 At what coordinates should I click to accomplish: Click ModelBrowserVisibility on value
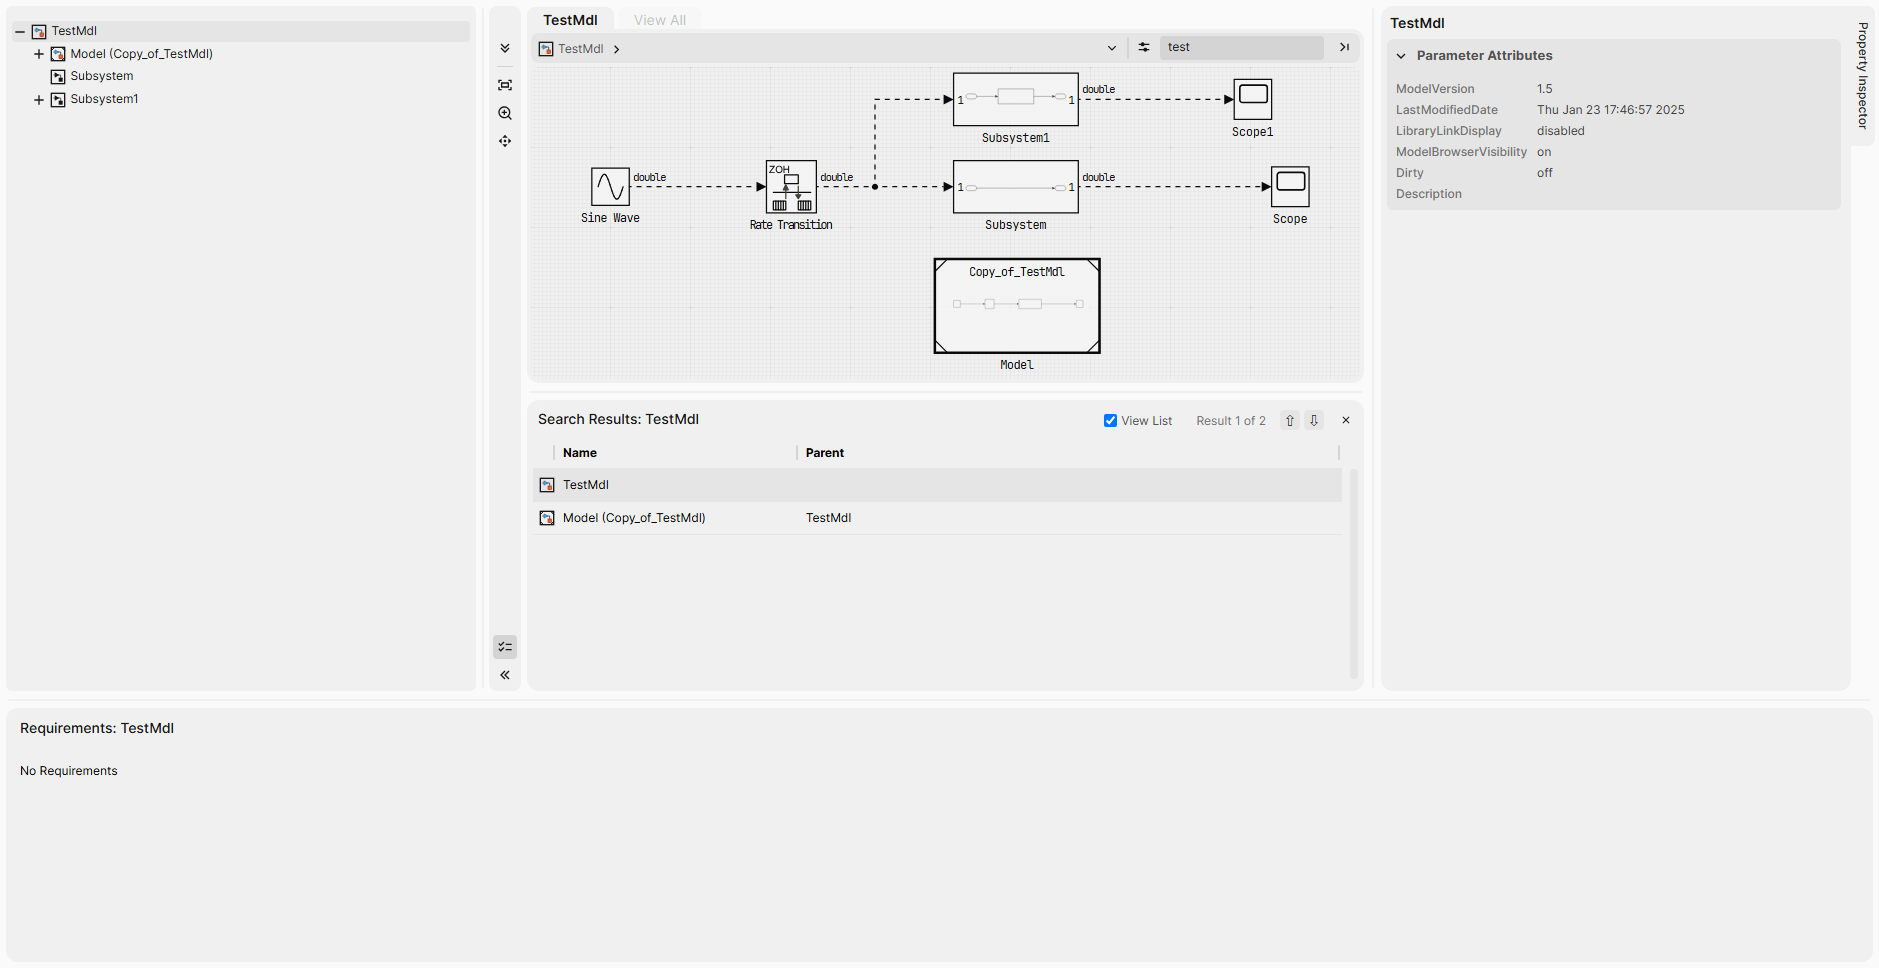tap(1544, 152)
